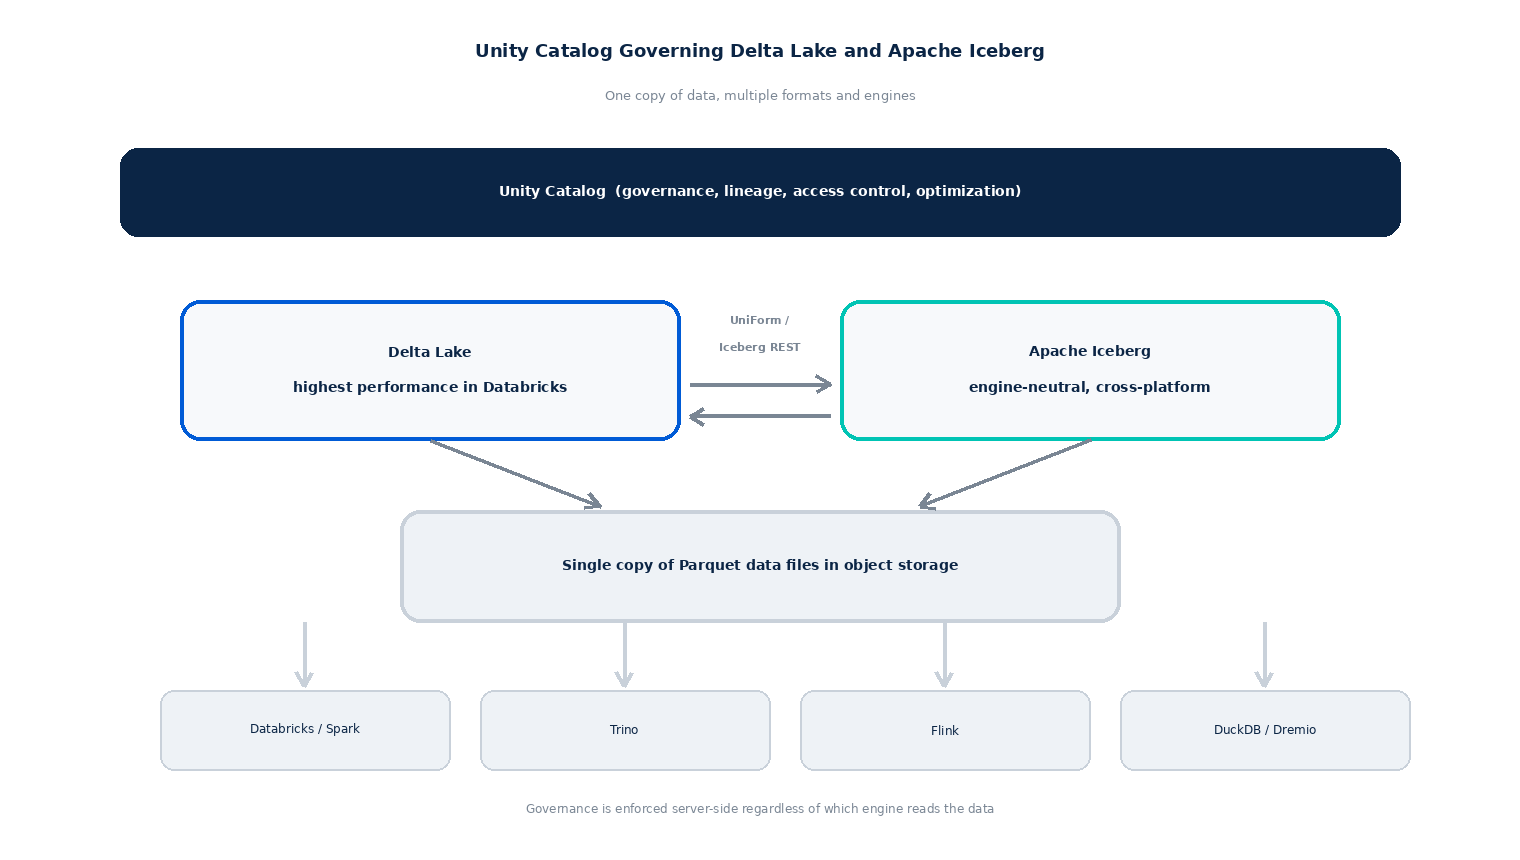Image resolution: width=1520 pixels, height=860 pixels.
Task: Click the 'Iceberg REST' label
Action: coord(760,347)
